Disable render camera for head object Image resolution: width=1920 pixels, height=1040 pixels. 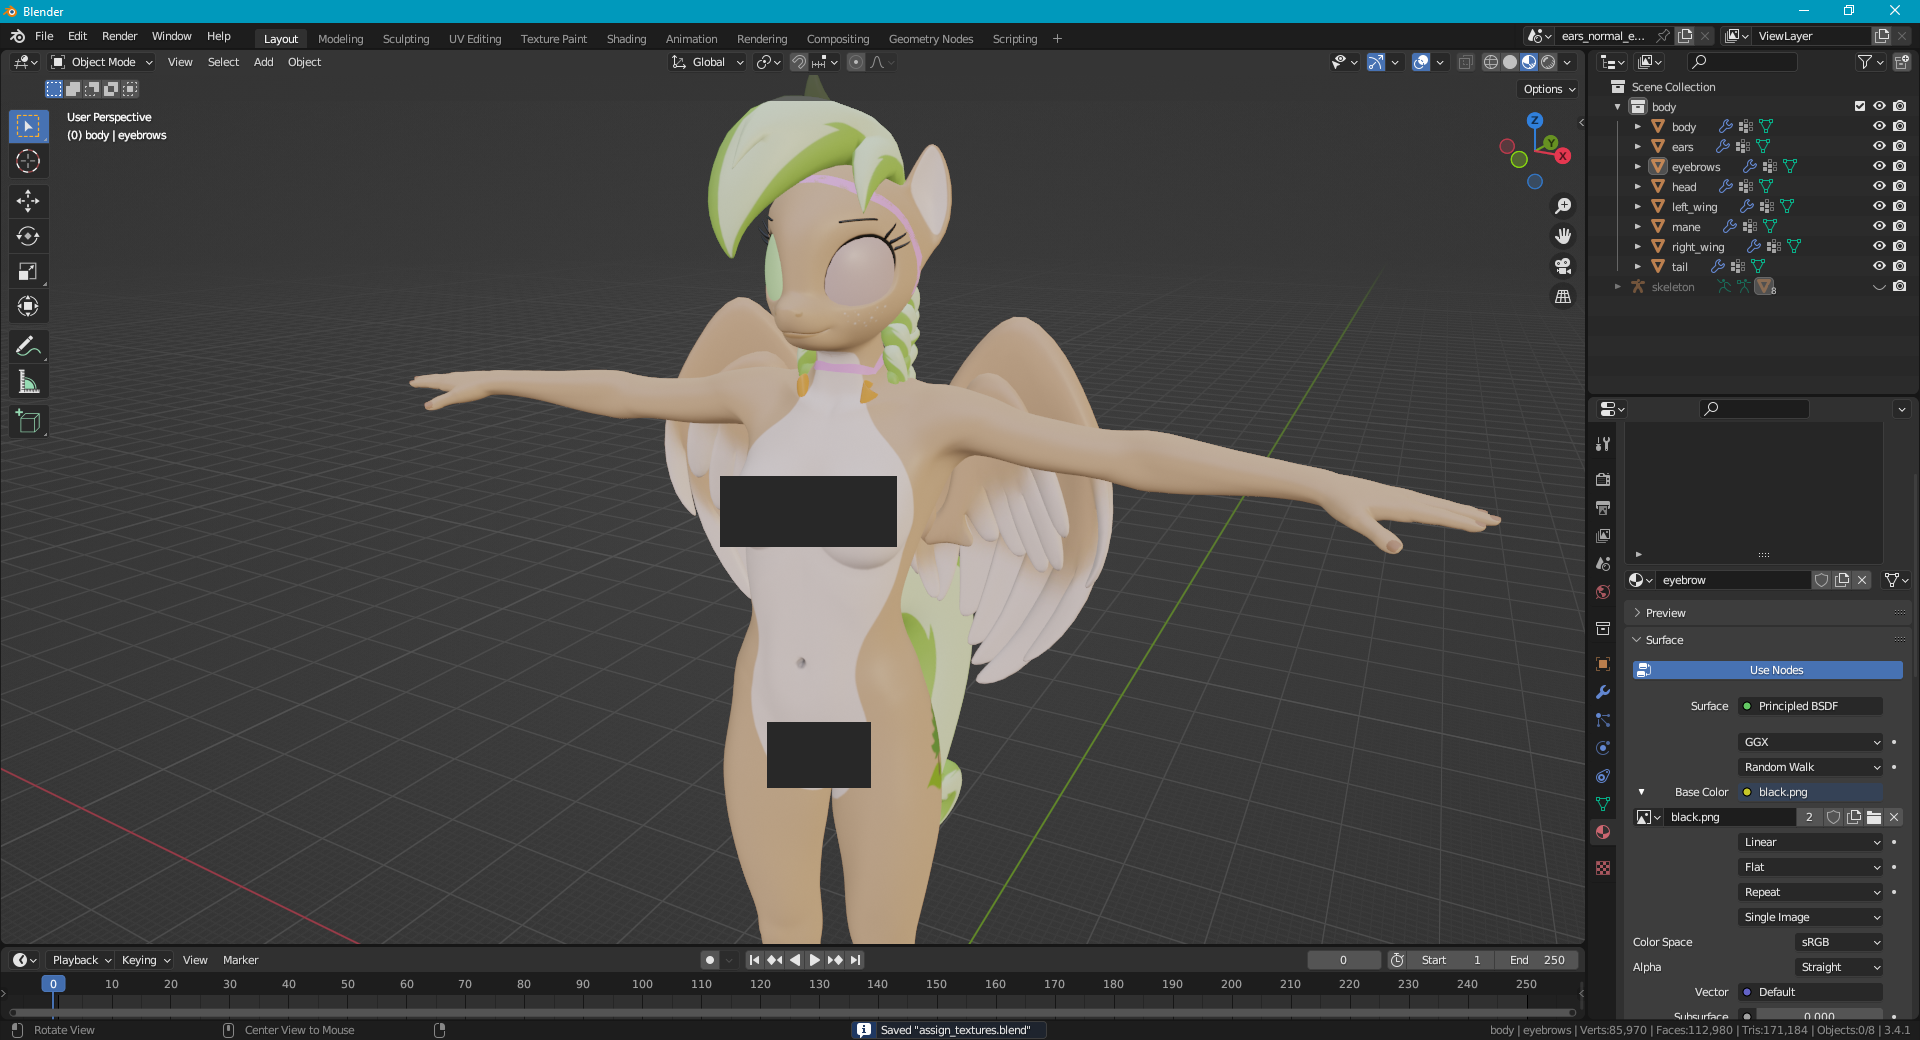point(1899,186)
